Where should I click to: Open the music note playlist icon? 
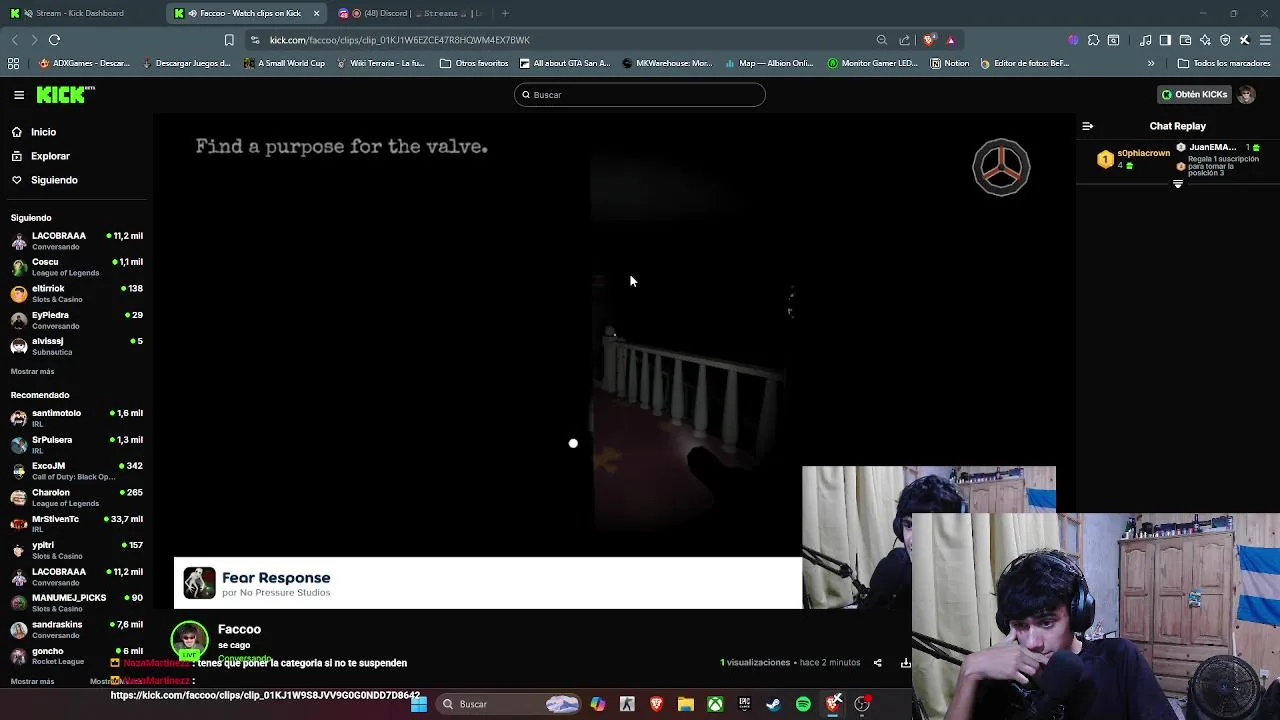[1145, 40]
